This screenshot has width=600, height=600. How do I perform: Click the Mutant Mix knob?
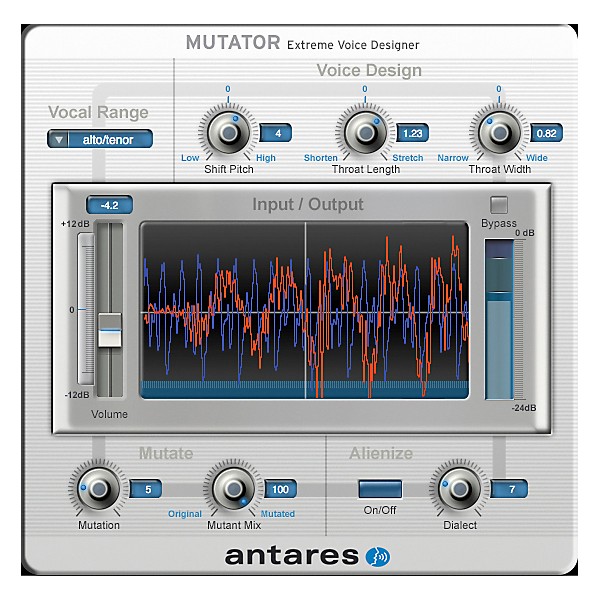pos(234,489)
